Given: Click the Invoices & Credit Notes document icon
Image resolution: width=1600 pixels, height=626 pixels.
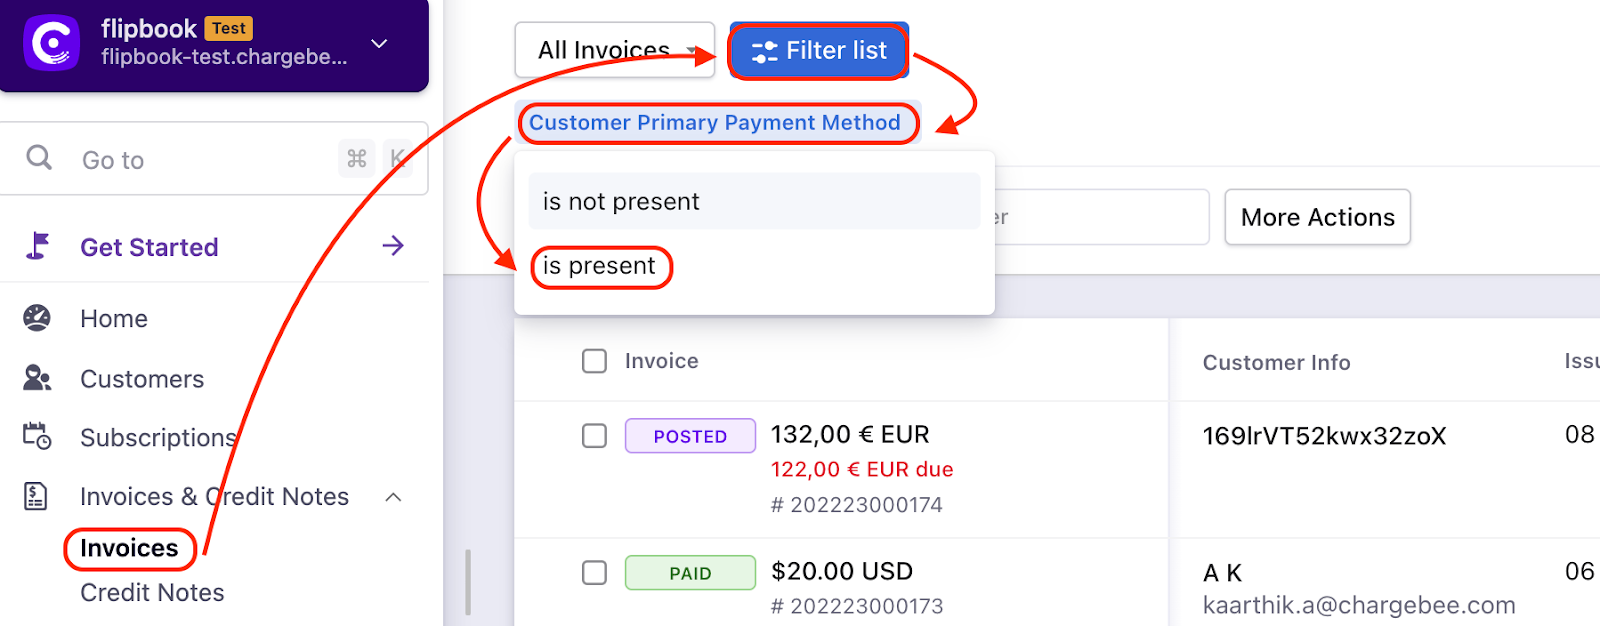Looking at the screenshot, I should click(36, 496).
